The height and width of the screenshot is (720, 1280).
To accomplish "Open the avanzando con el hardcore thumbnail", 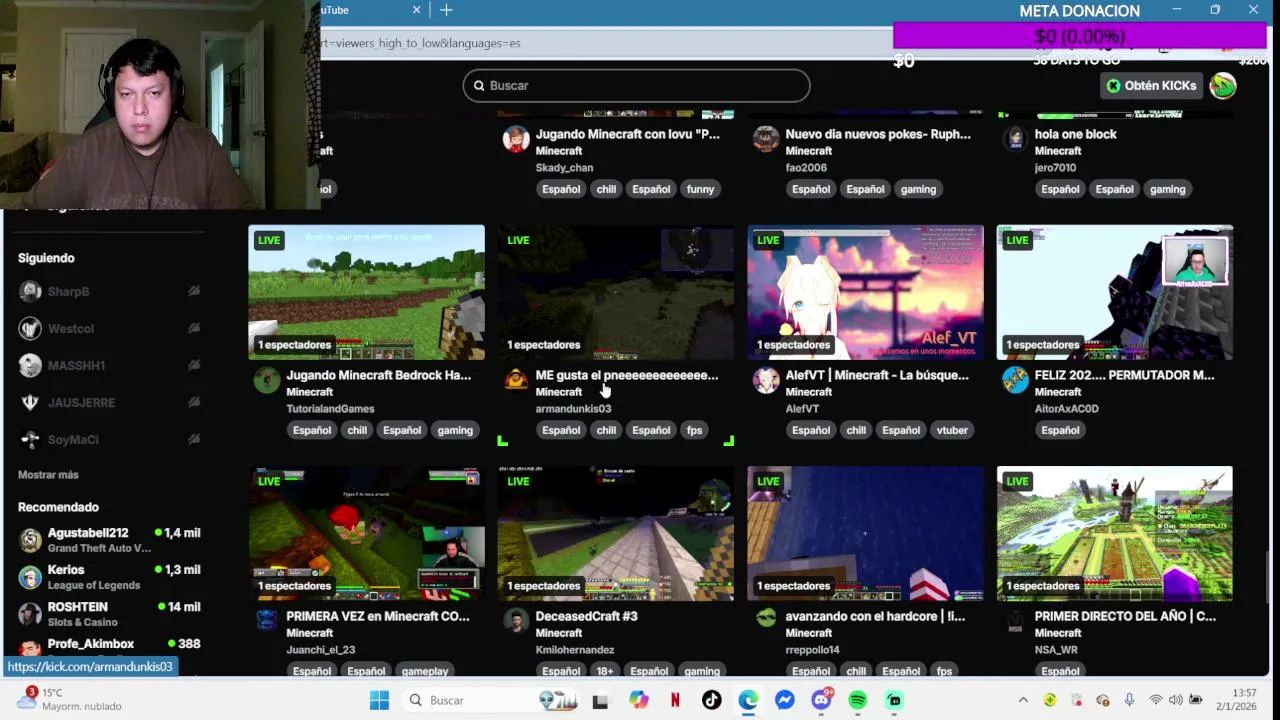I will [x=865, y=534].
